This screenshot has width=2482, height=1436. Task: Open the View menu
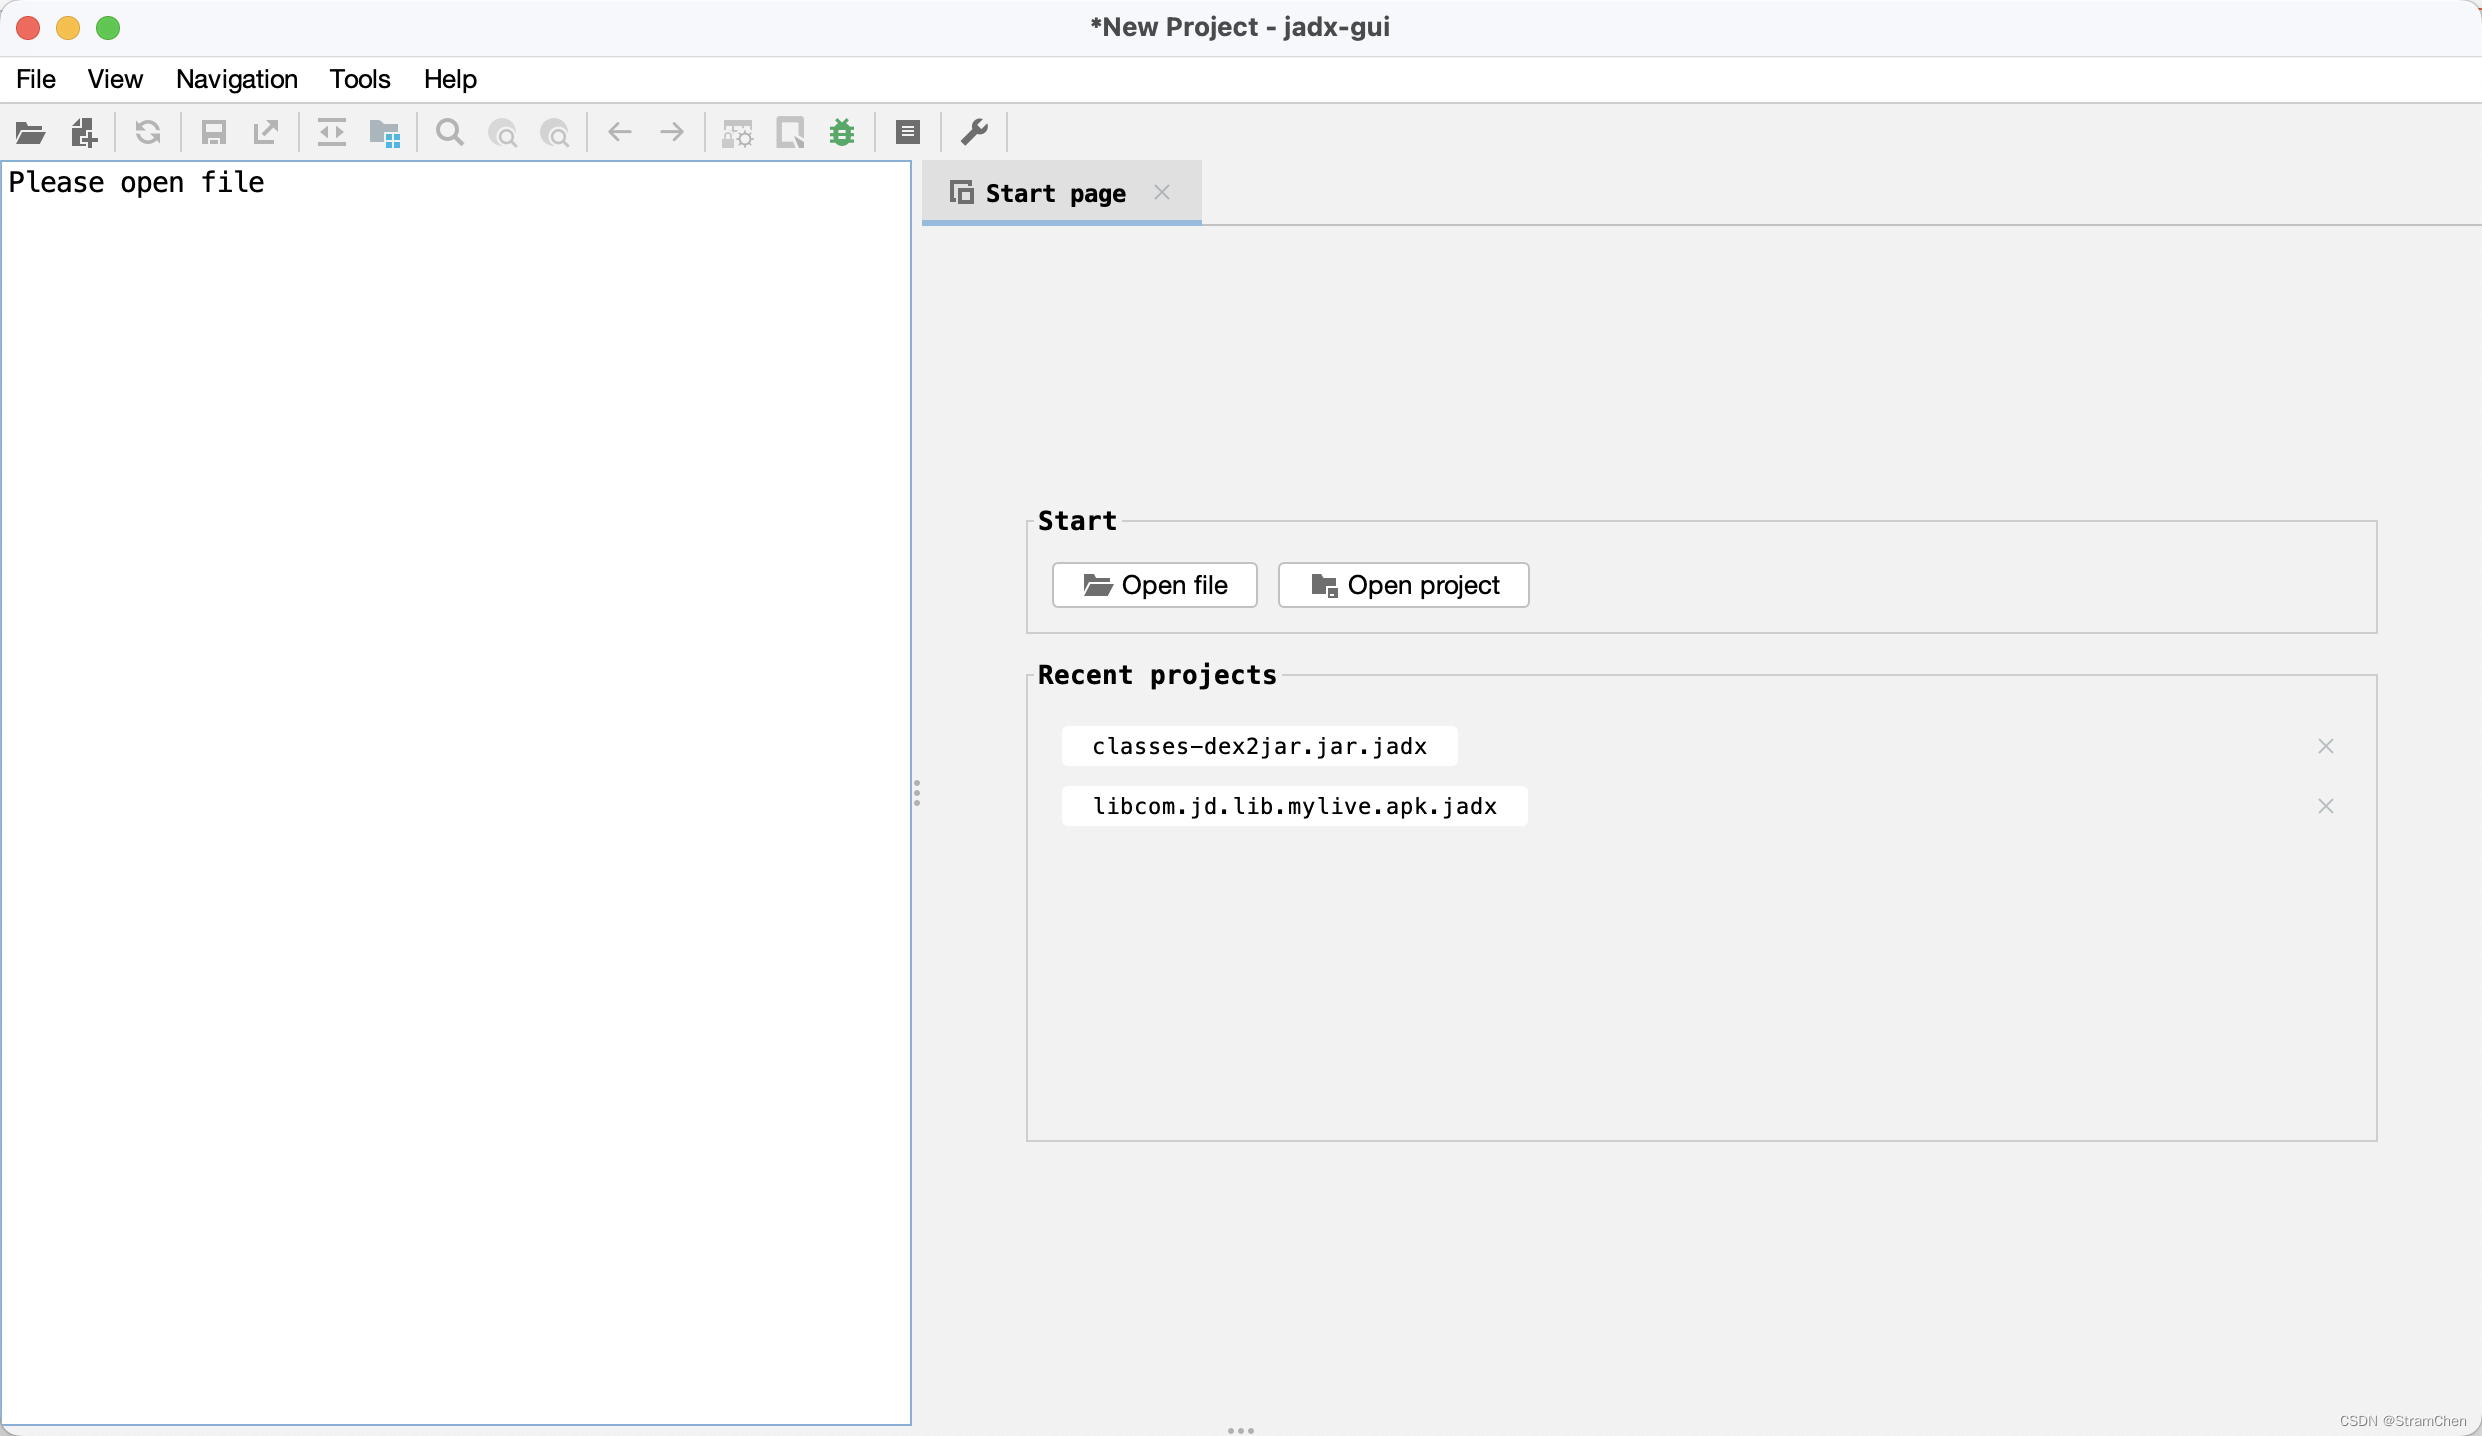tap(115, 79)
